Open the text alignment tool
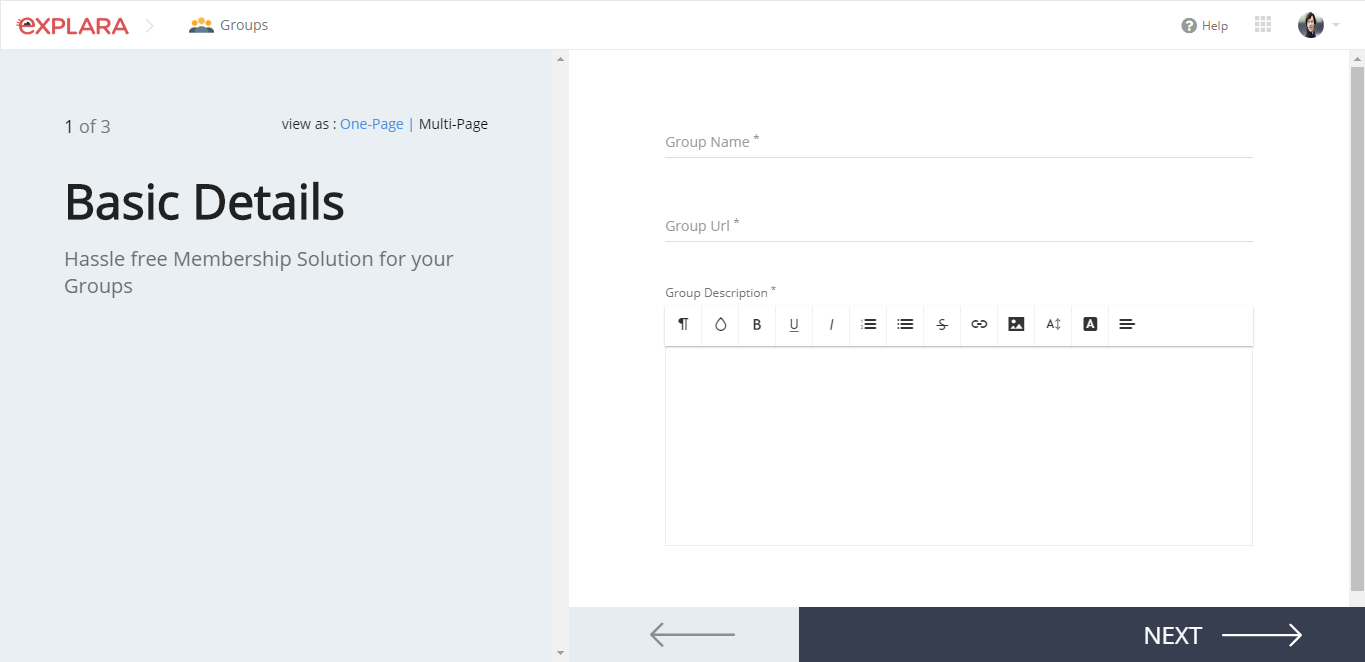Screen dimensions: 1365x662 (x=1127, y=324)
